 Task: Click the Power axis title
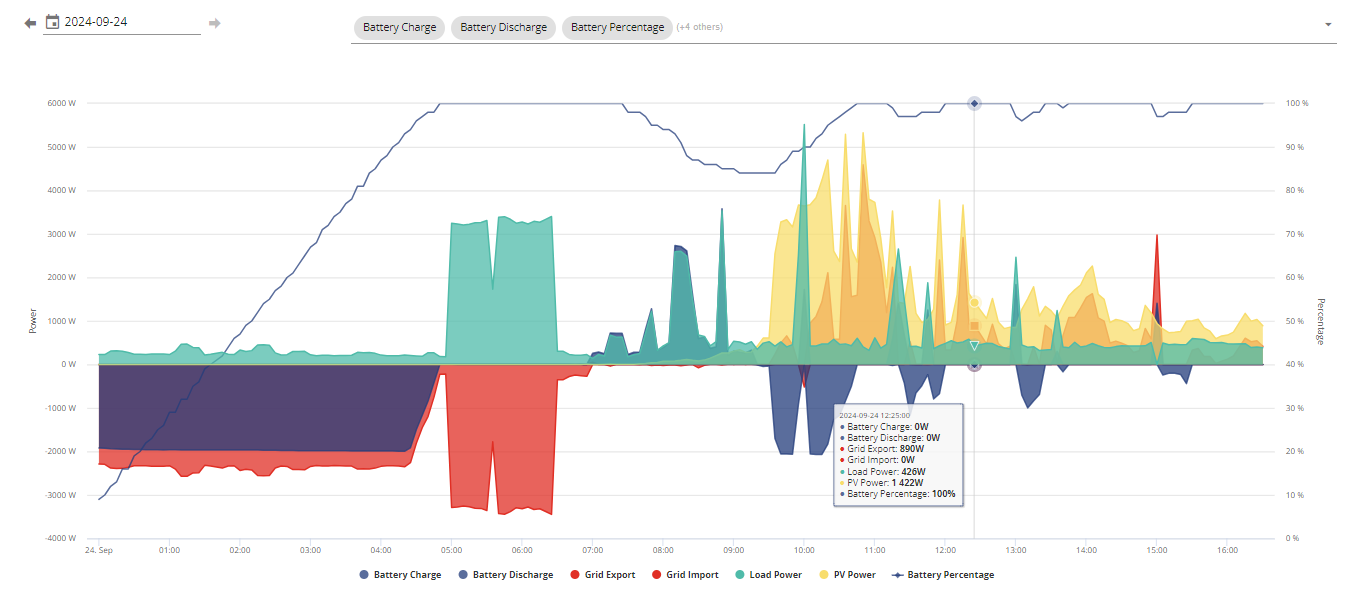[x=32, y=321]
